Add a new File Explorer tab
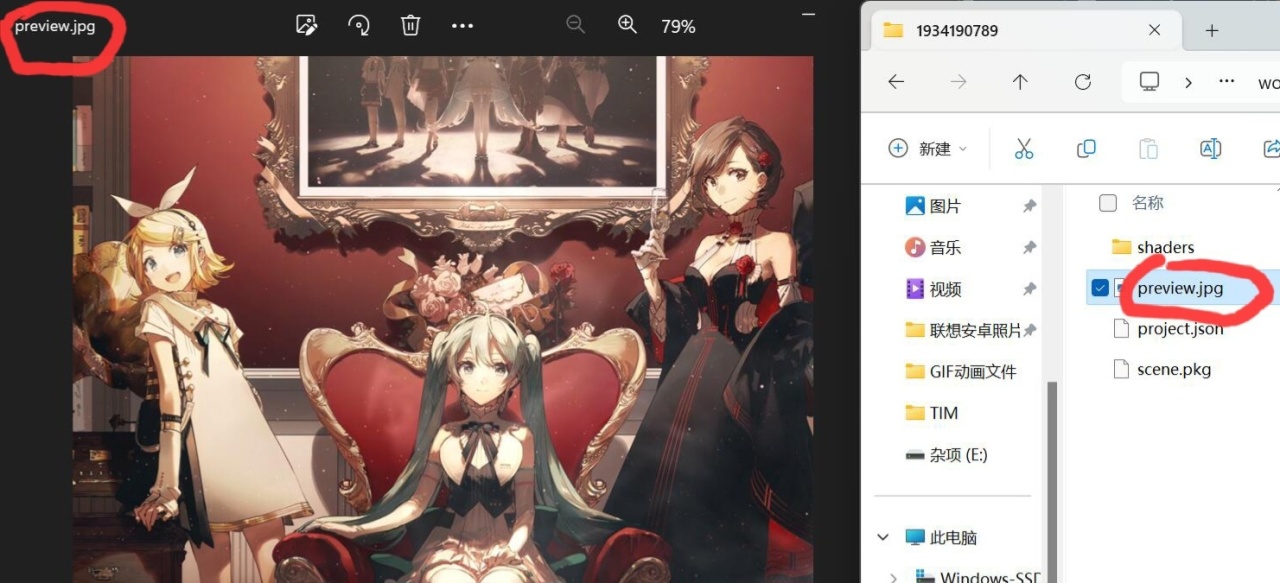 pyautogui.click(x=1212, y=31)
